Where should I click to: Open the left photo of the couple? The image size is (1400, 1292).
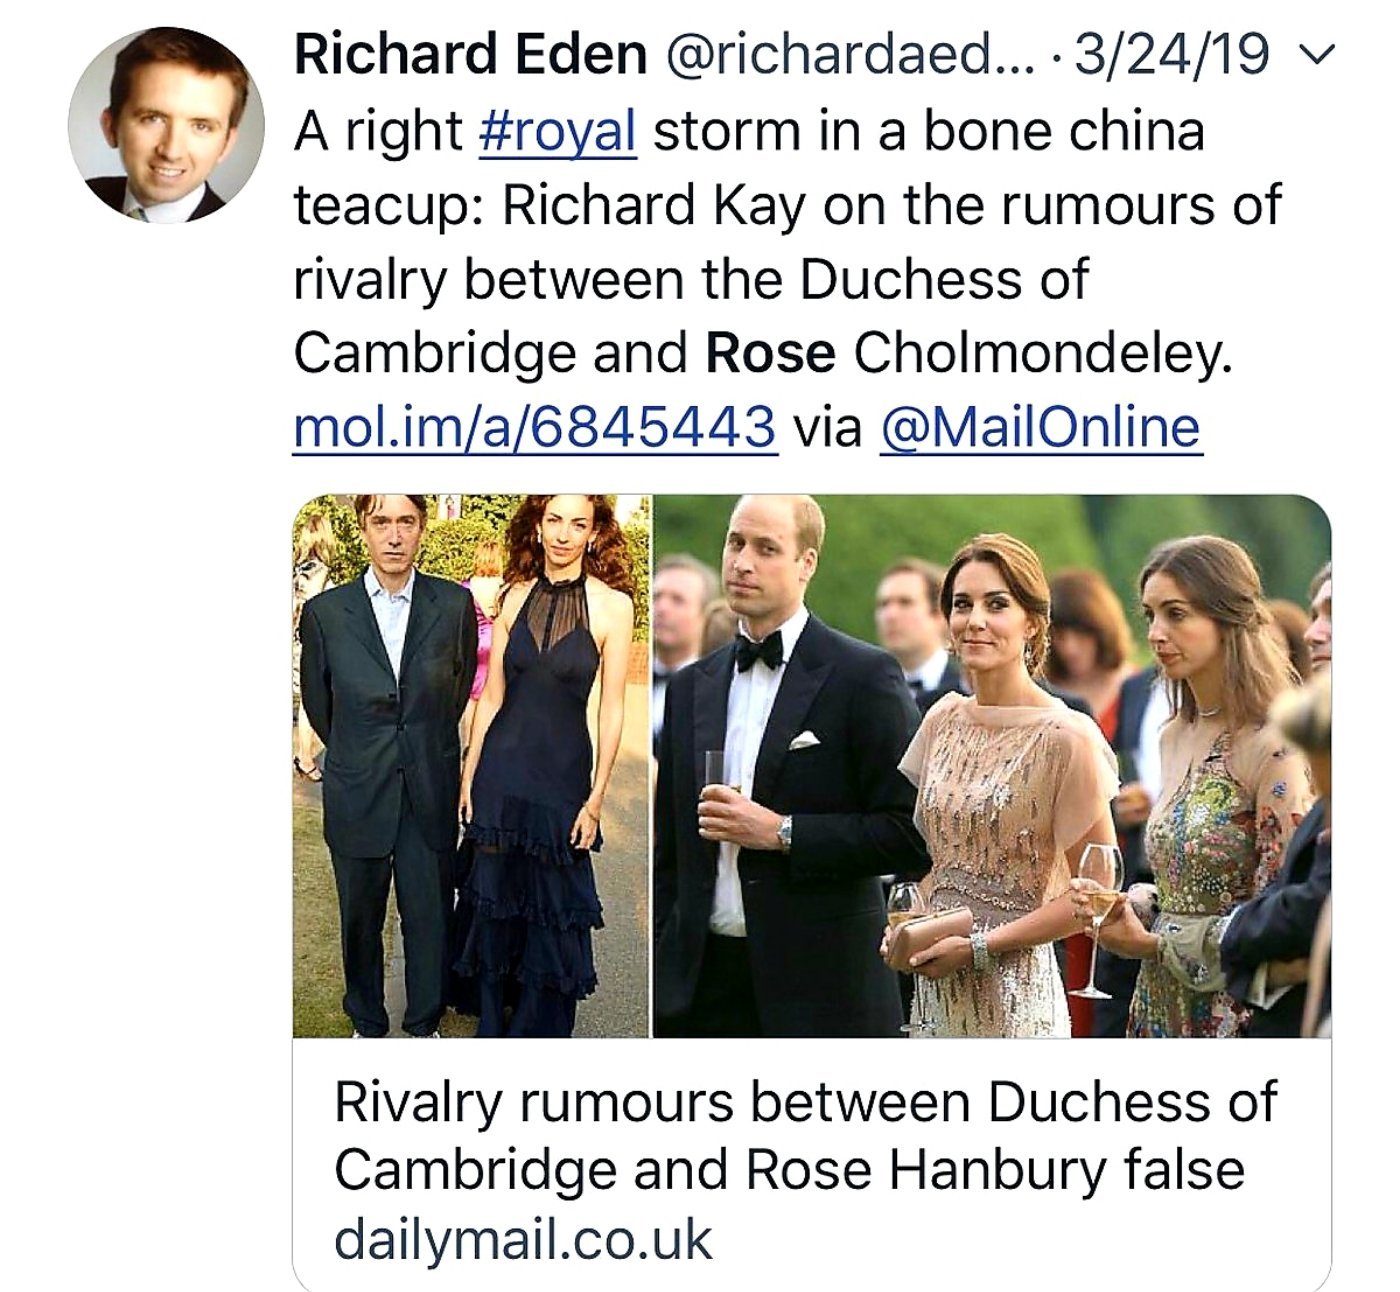coord(471,765)
